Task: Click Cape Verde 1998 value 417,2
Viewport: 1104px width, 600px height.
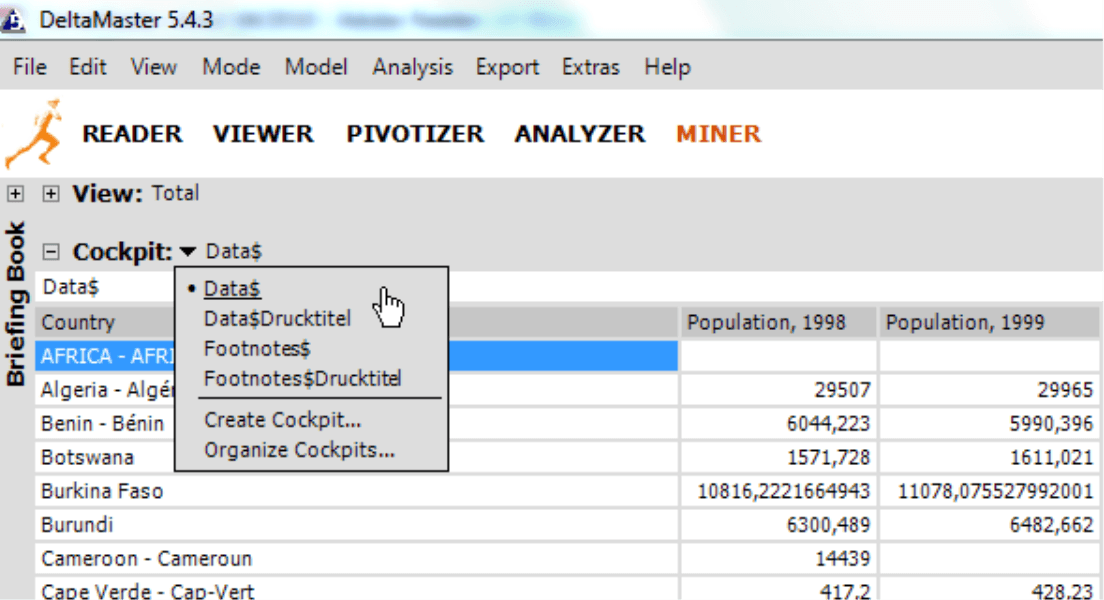Action: tap(845, 592)
